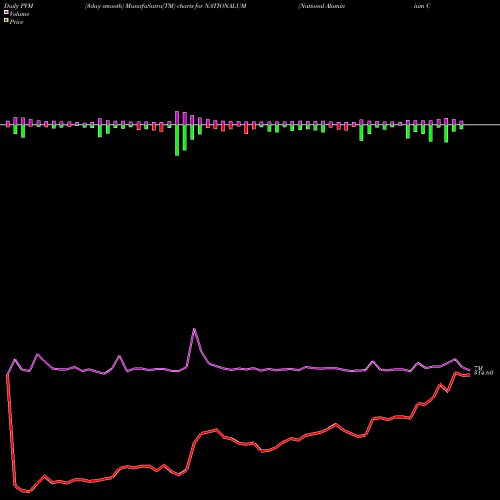Screen dimensions: 500x500
Task: Click the 'Volume' legend label
Action: click(19, 14)
